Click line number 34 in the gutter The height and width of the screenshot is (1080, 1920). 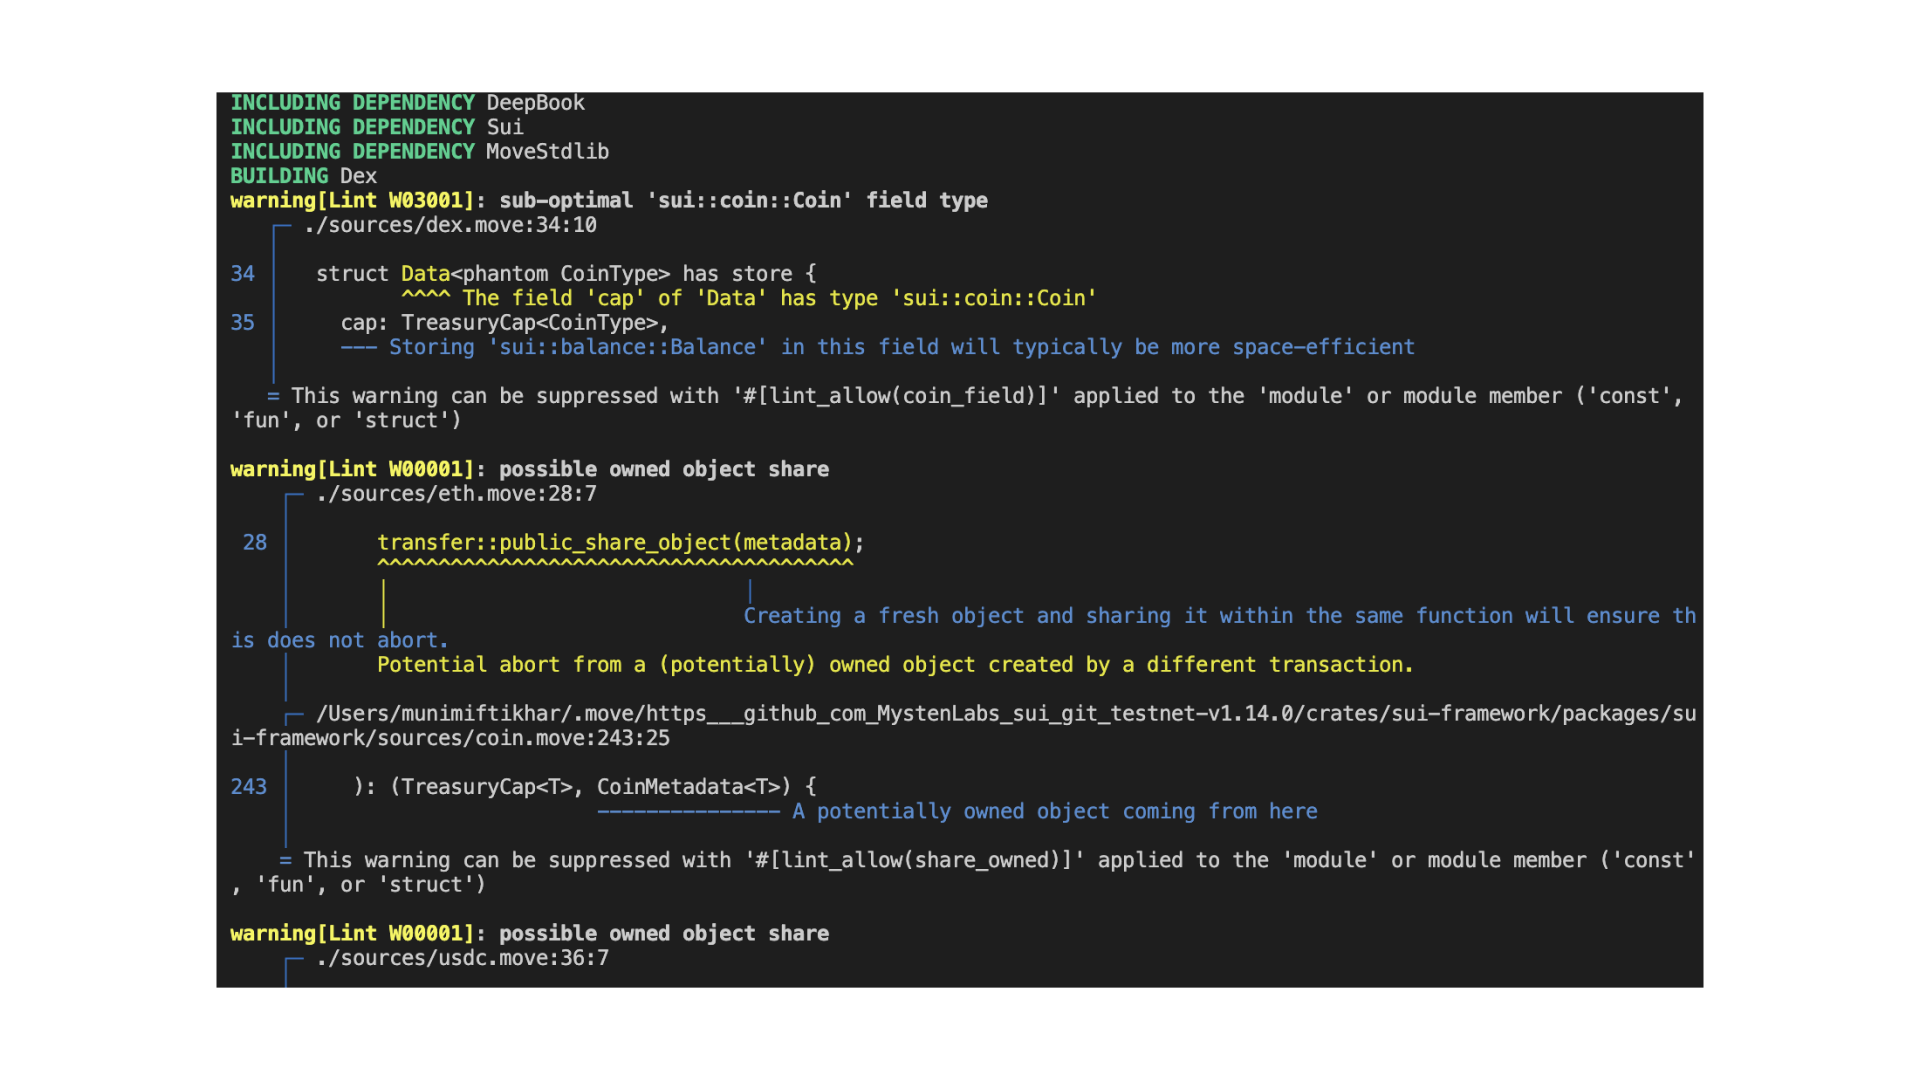pos(242,274)
